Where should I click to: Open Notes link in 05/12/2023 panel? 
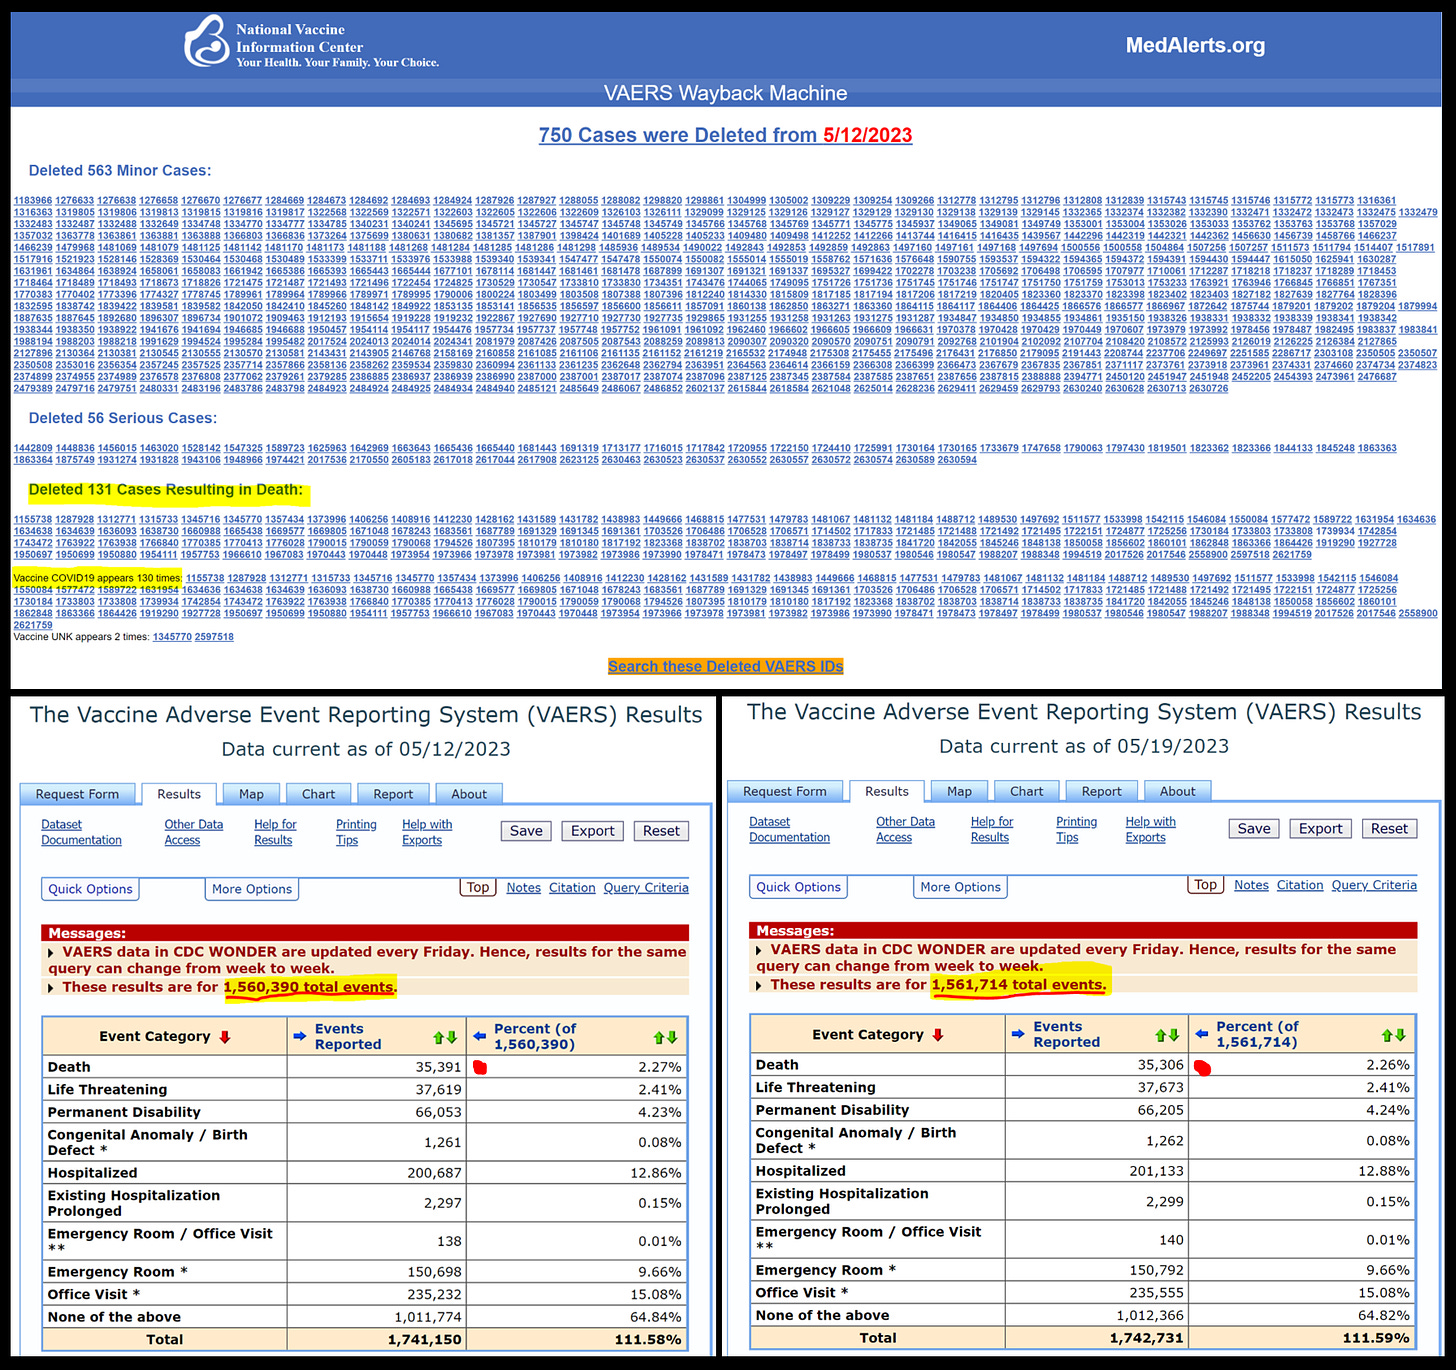[523, 888]
